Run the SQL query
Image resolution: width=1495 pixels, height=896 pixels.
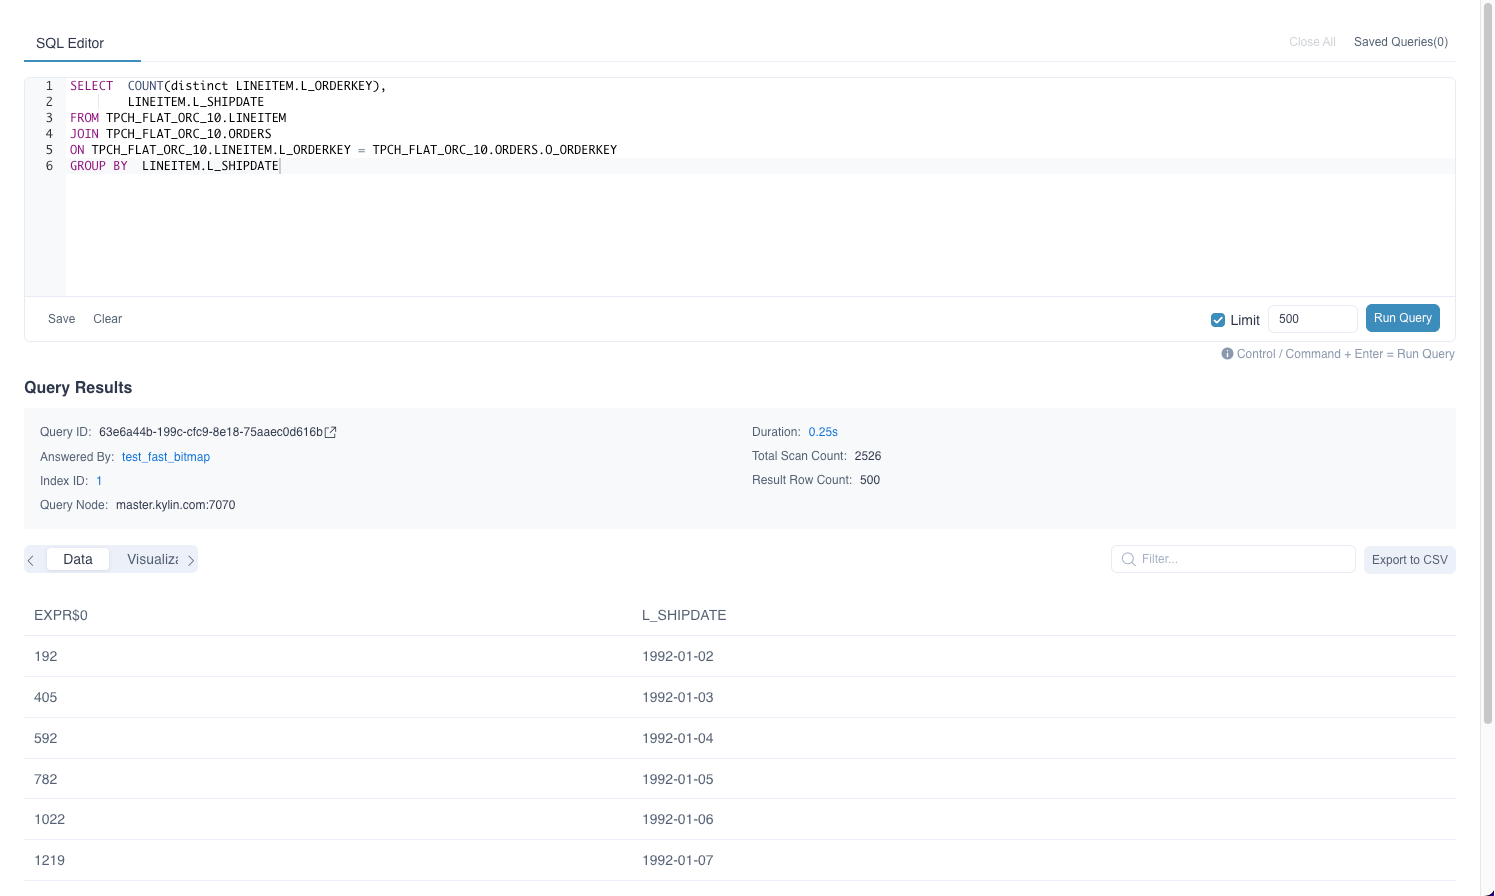[1402, 318]
